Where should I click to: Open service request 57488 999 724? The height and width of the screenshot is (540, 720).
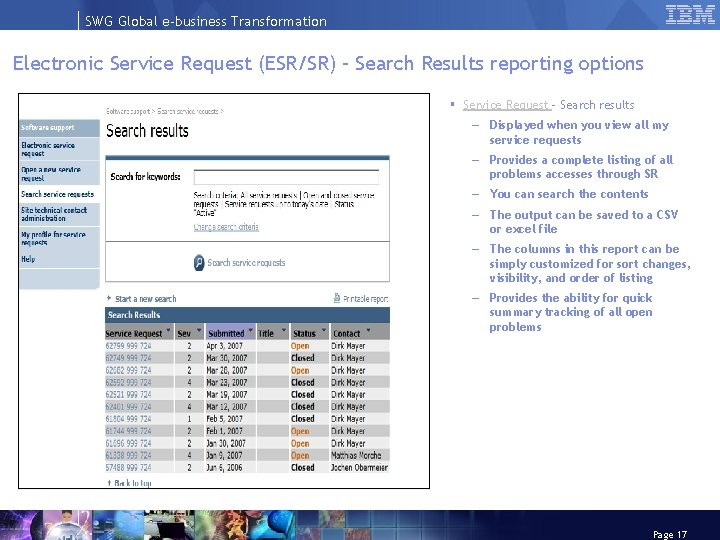click(128, 467)
